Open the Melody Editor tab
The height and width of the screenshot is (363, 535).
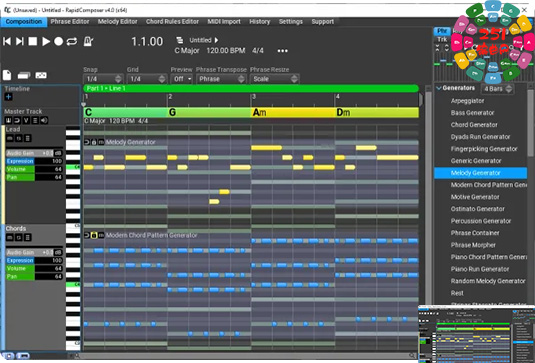pos(117,21)
